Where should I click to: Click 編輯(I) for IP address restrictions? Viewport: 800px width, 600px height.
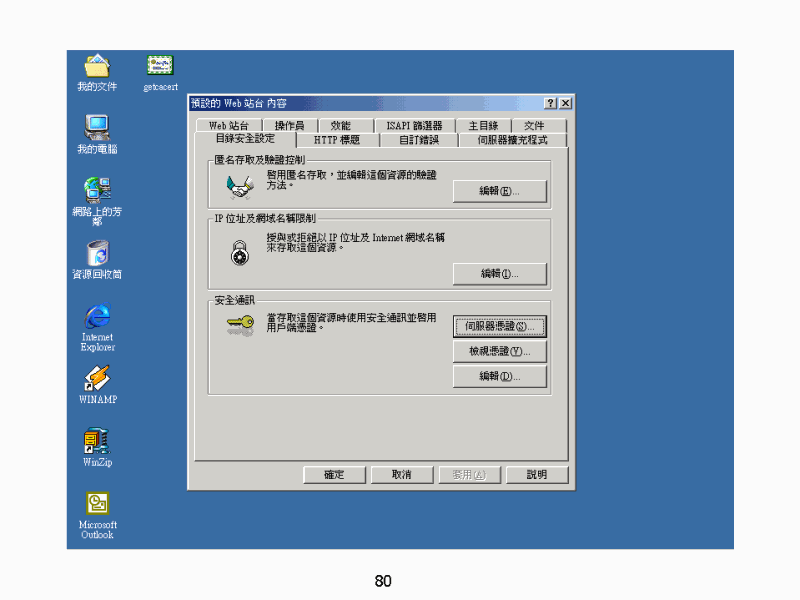pos(499,274)
